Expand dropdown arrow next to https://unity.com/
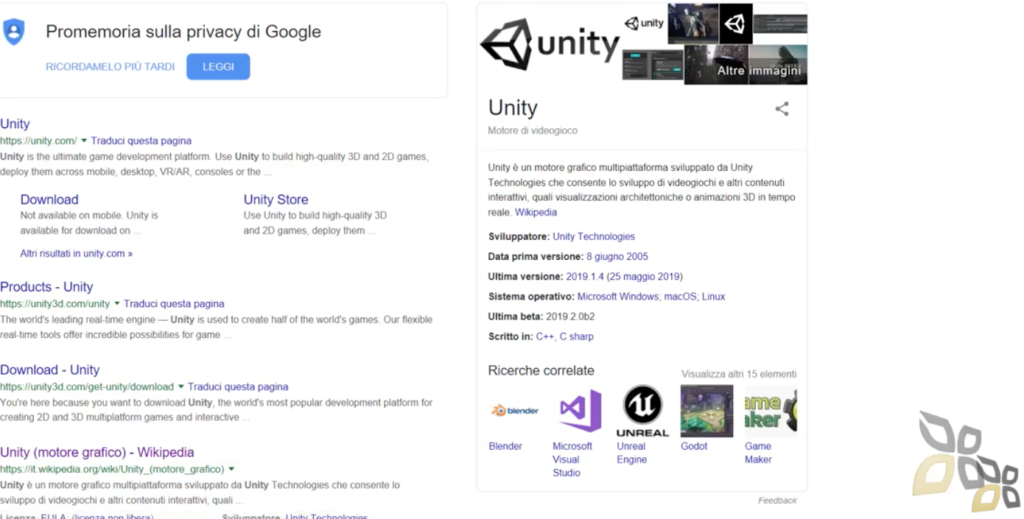 tap(84, 140)
